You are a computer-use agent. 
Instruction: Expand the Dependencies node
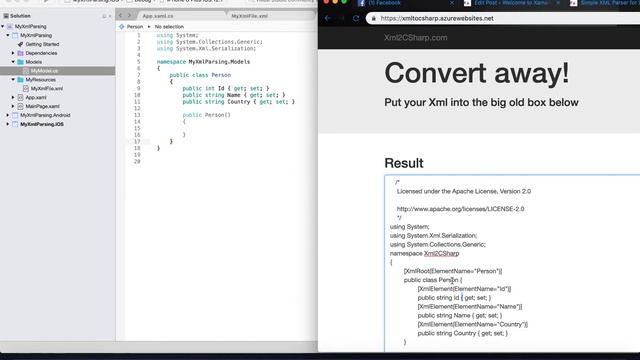pyautogui.click(x=13, y=53)
